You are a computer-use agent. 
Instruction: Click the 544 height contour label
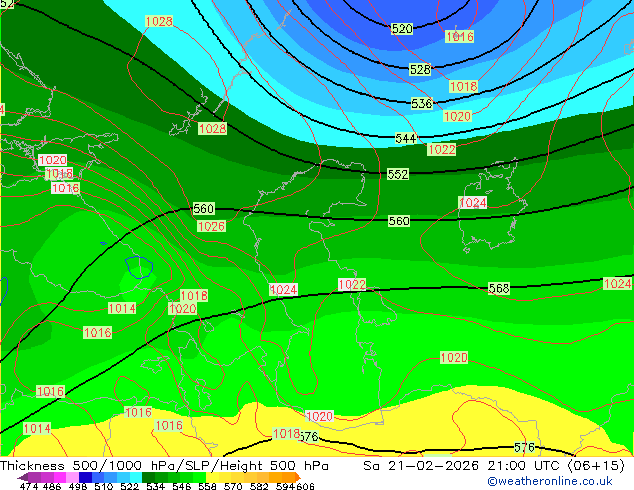pos(406,139)
